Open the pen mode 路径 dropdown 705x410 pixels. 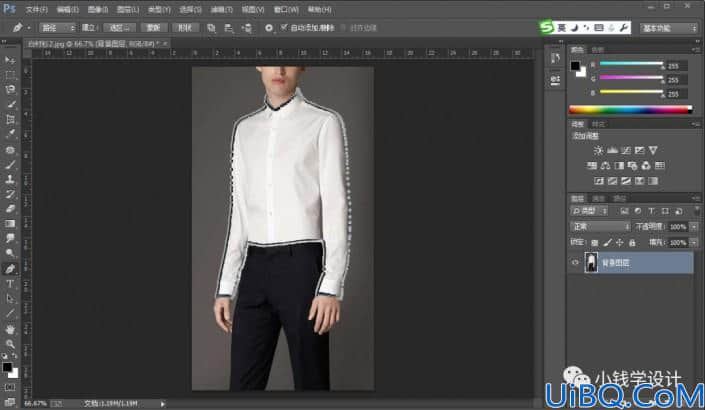(x=58, y=28)
